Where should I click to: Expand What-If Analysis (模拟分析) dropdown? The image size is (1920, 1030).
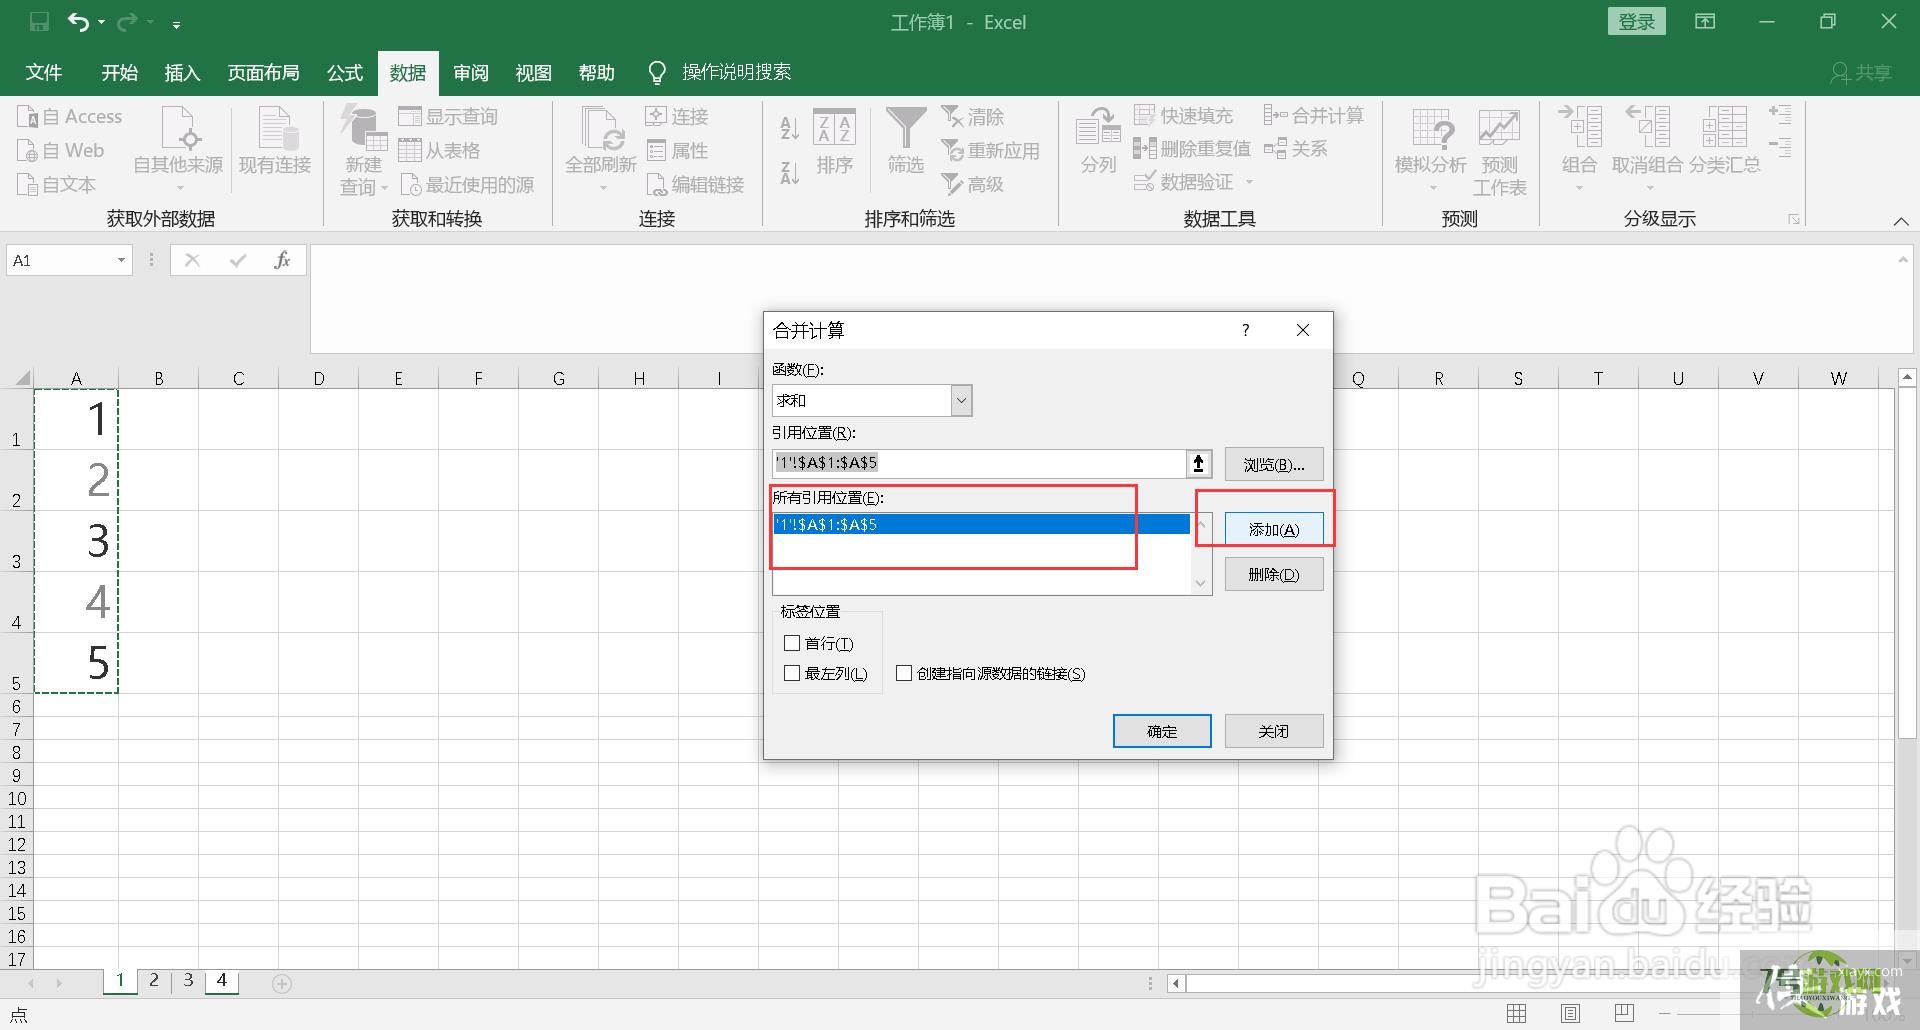(1432, 188)
